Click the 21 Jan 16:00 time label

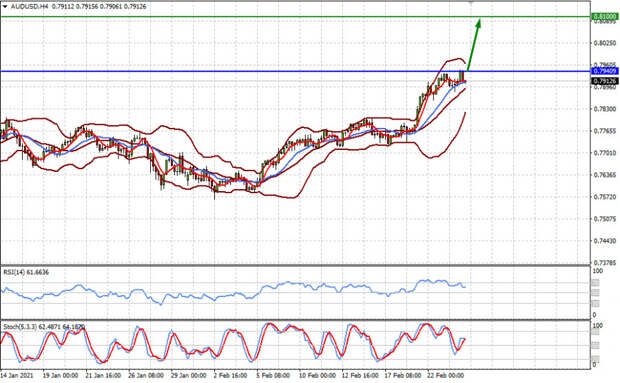(103, 375)
